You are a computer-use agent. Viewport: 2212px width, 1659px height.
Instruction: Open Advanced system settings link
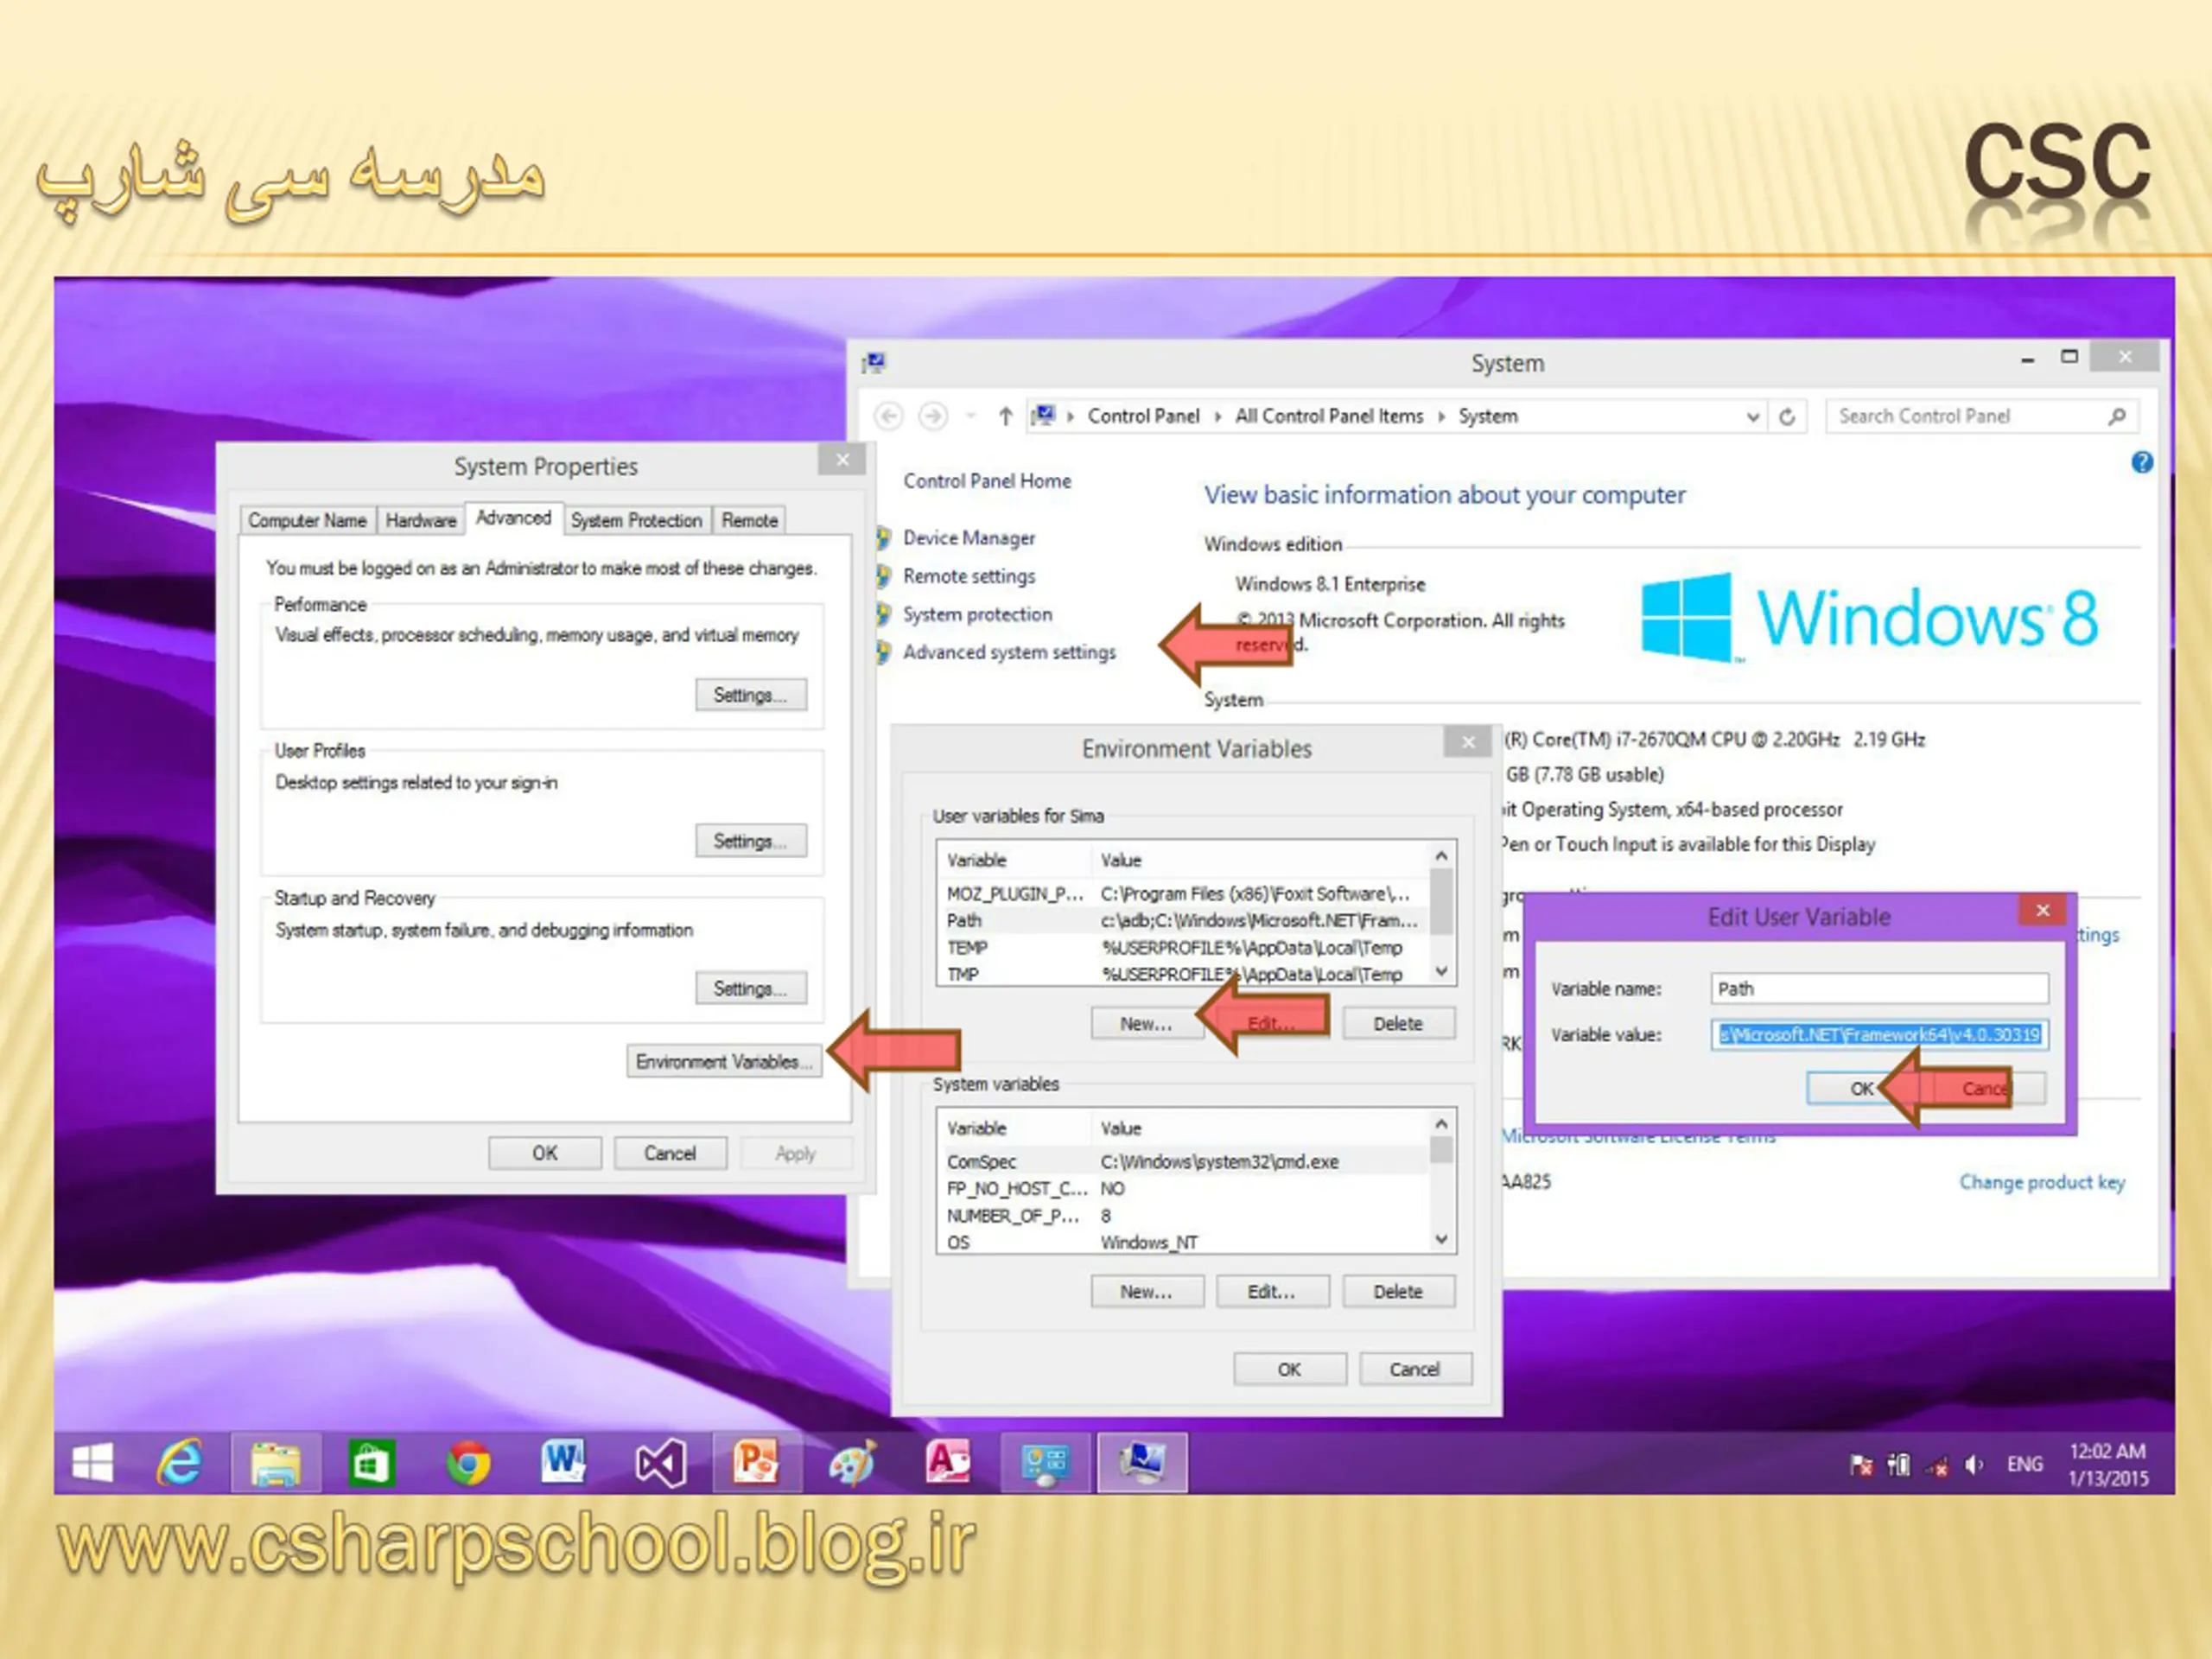coord(1009,652)
